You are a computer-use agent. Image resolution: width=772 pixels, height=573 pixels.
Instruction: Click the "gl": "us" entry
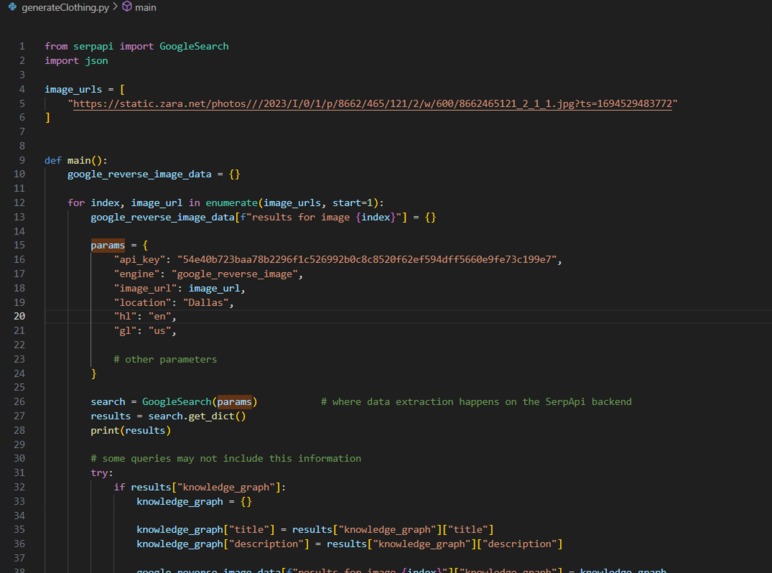pyautogui.click(x=143, y=330)
